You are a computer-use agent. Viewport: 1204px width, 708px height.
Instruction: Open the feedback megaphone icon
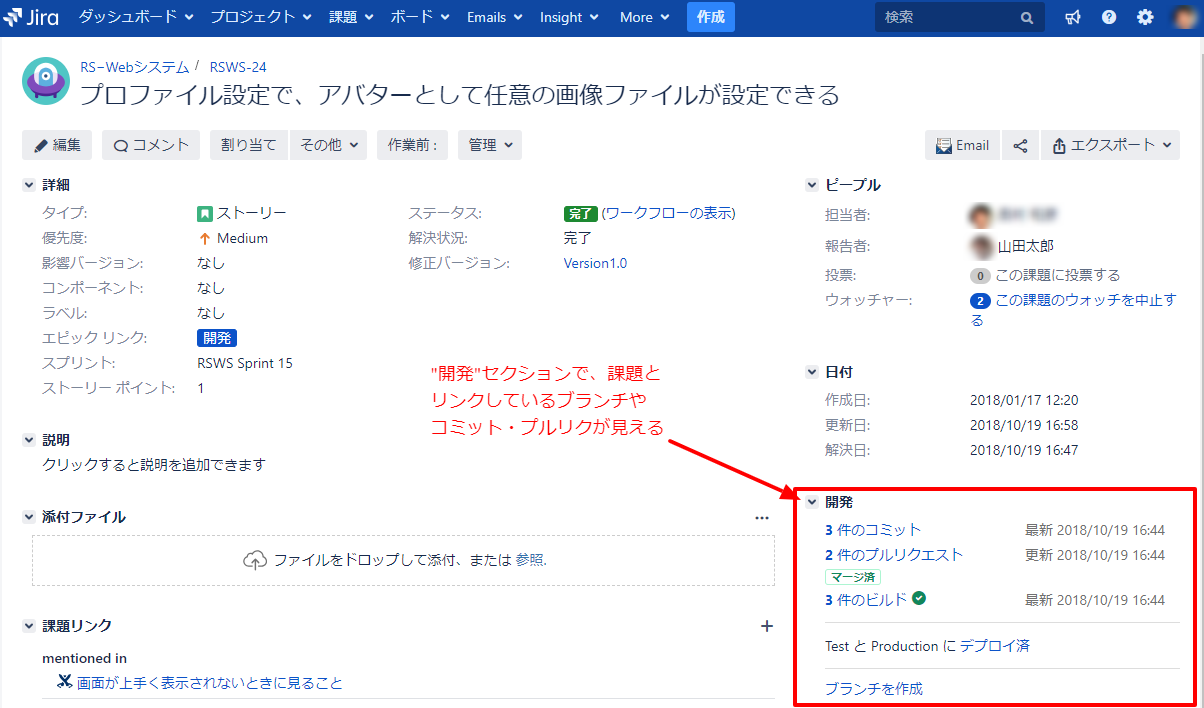1072,16
